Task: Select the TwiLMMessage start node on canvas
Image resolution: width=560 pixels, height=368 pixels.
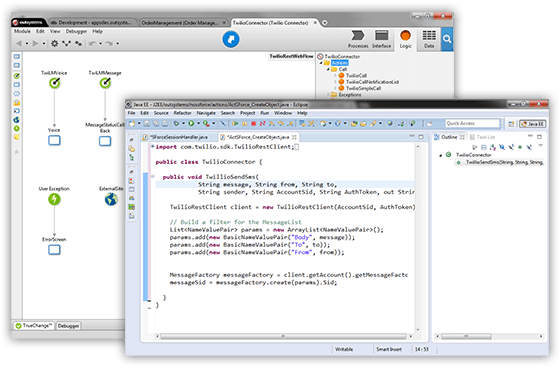Action: tap(105, 83)
